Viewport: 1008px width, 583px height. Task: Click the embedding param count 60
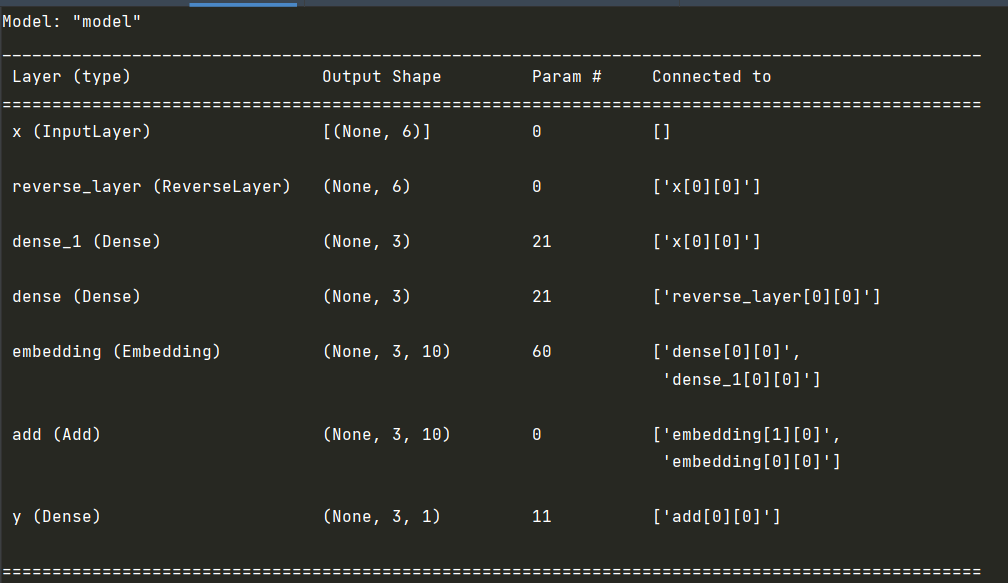coord(541,352)
